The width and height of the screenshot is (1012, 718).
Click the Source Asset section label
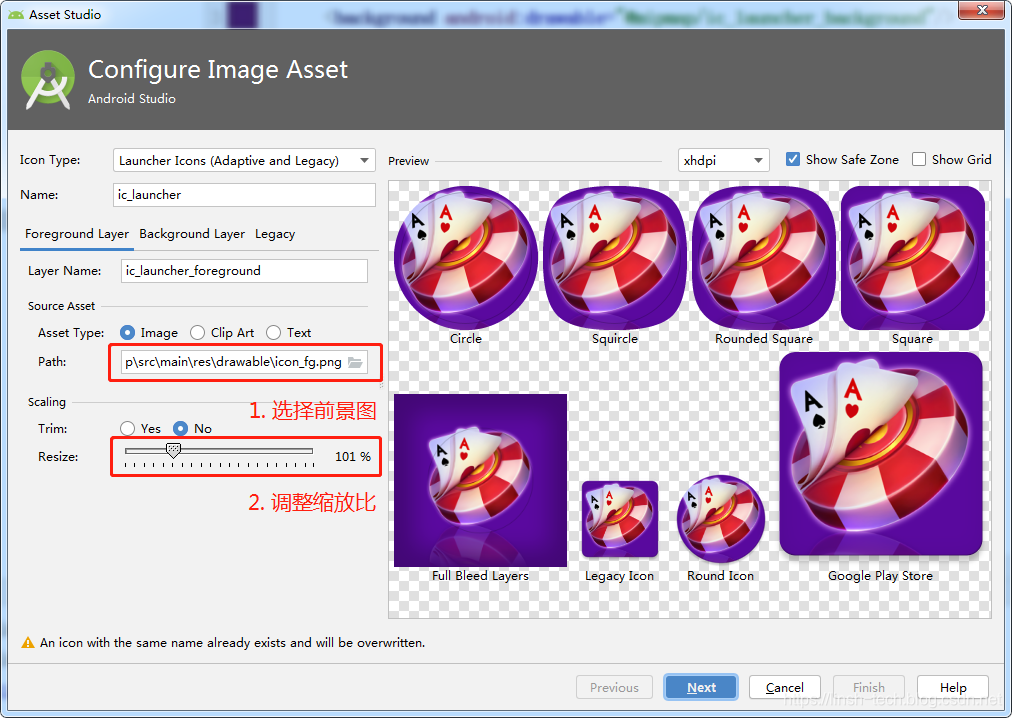pyautogui.click(x=61, y=306)
